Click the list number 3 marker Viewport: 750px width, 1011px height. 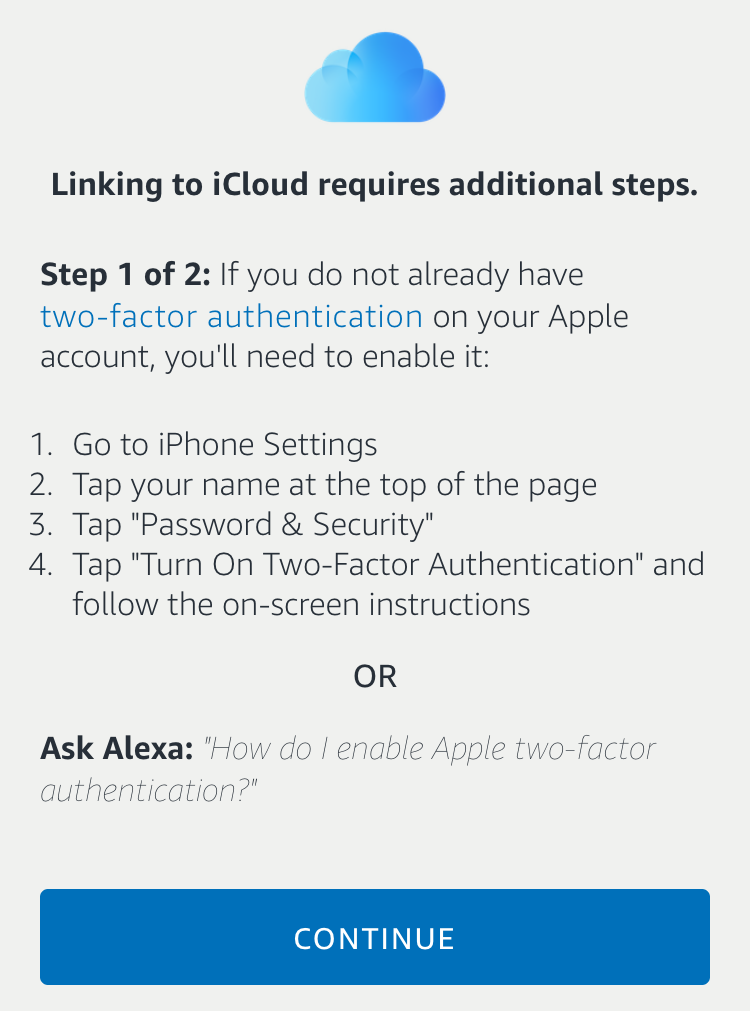click(x=41, y=526)
